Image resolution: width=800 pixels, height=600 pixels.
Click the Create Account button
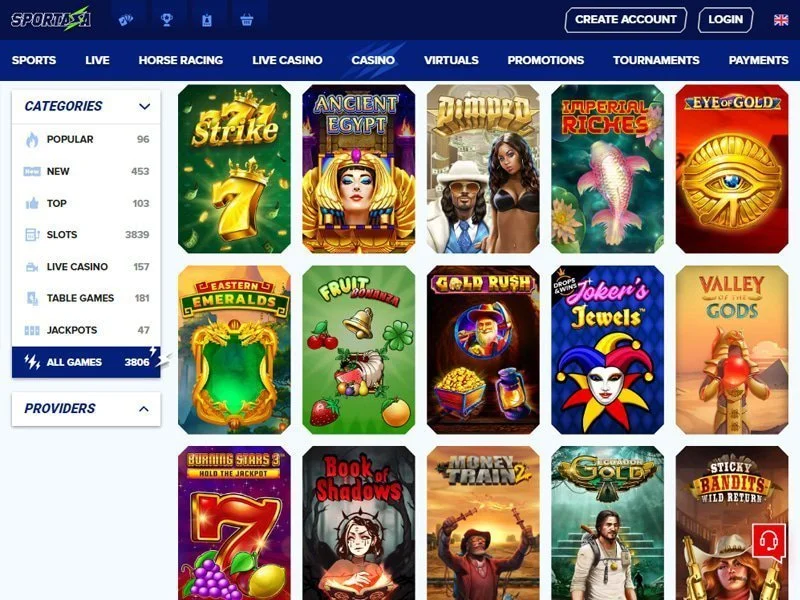626,20
